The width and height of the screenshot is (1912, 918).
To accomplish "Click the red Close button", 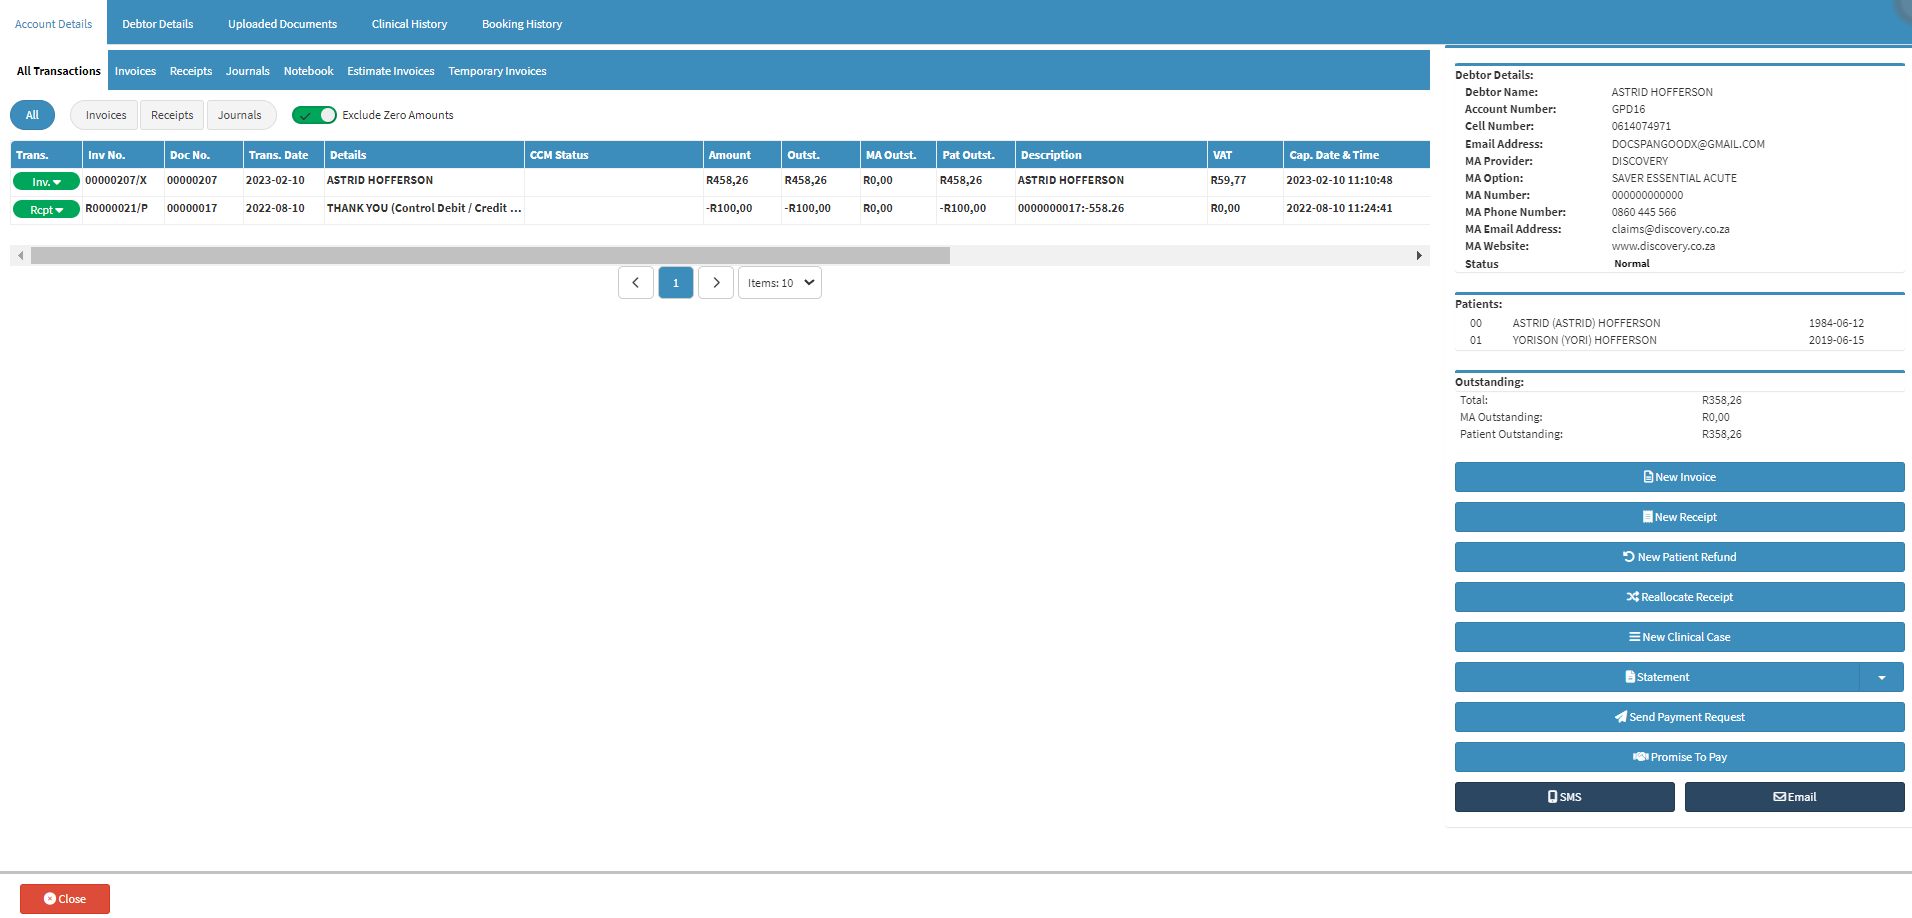I will (x=65, y=899).
